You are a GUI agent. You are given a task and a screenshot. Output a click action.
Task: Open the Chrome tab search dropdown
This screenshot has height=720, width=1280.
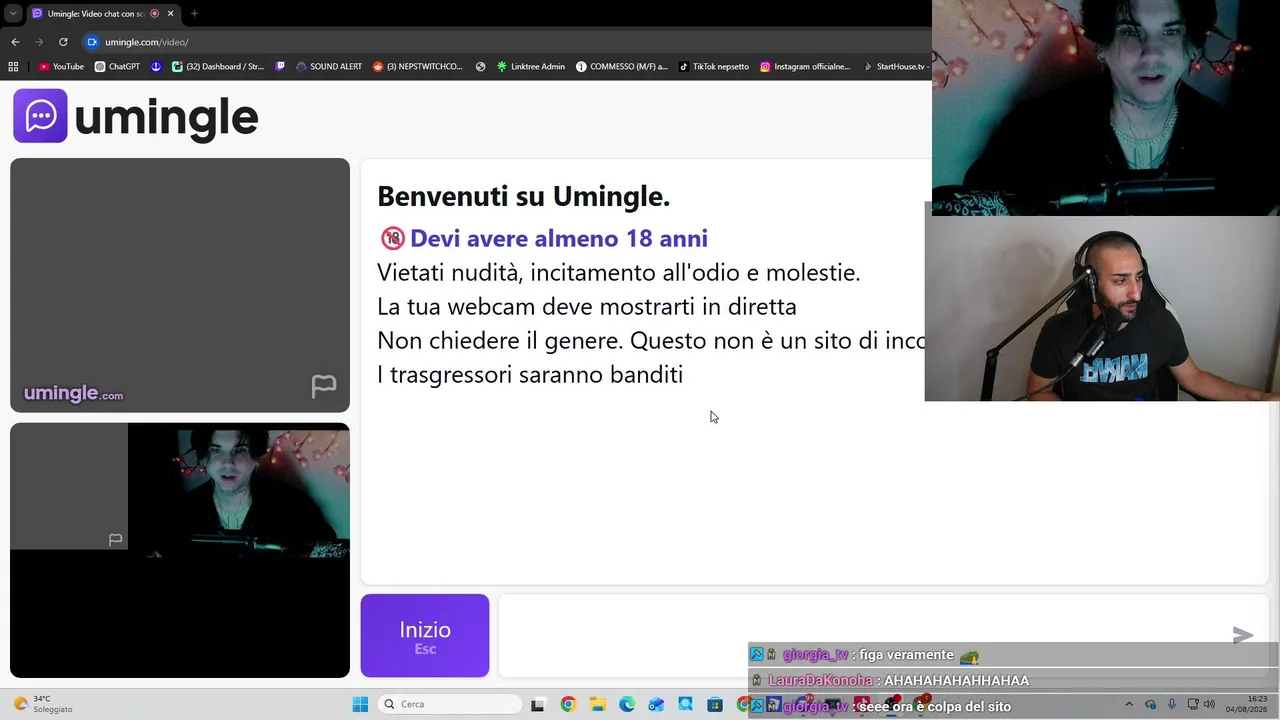click(13, 13)
